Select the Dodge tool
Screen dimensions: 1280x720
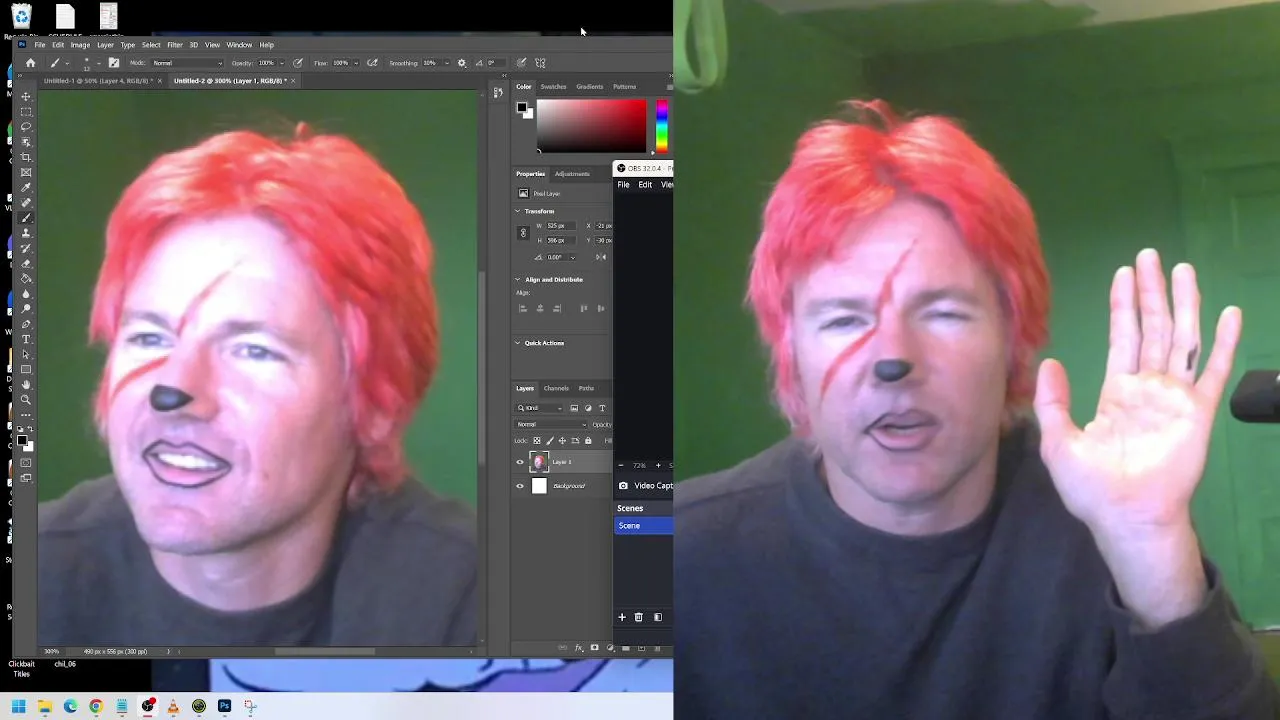tap(26, 309)
